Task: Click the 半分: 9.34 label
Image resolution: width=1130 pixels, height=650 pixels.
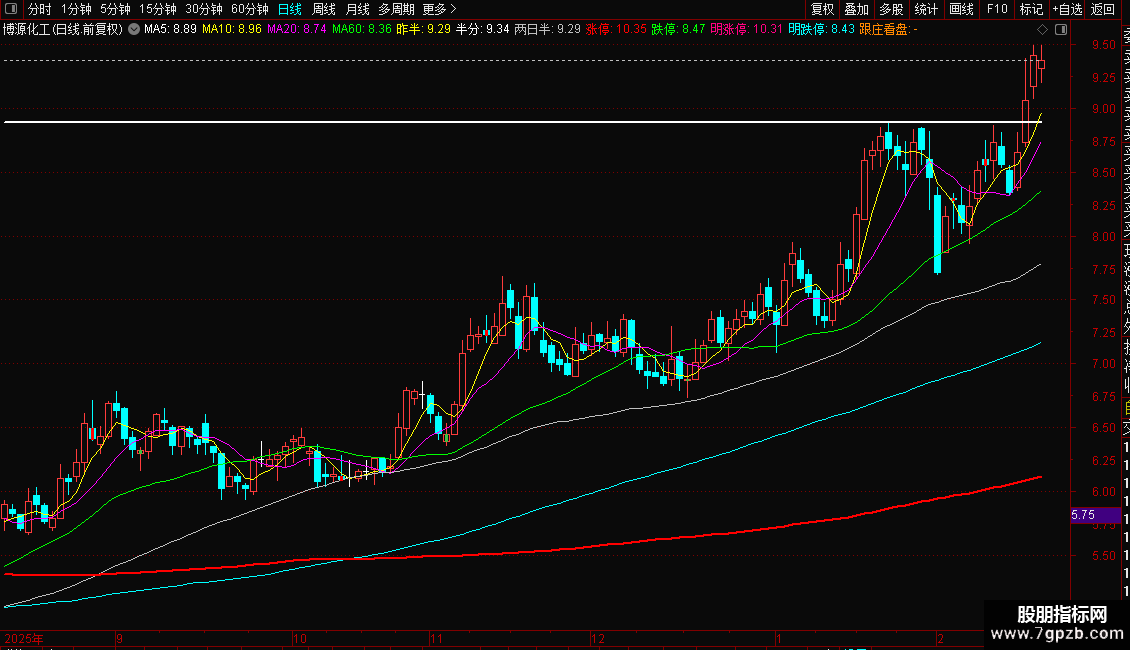Action: (x=483, y=30)
